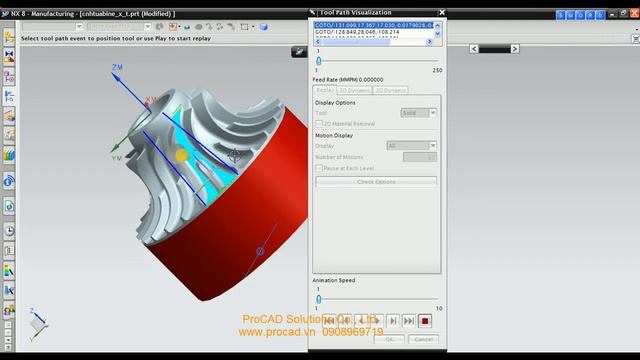Open the first toolbar combo box dropdown
Screen dimensions: 640x360
coord(79,27)
